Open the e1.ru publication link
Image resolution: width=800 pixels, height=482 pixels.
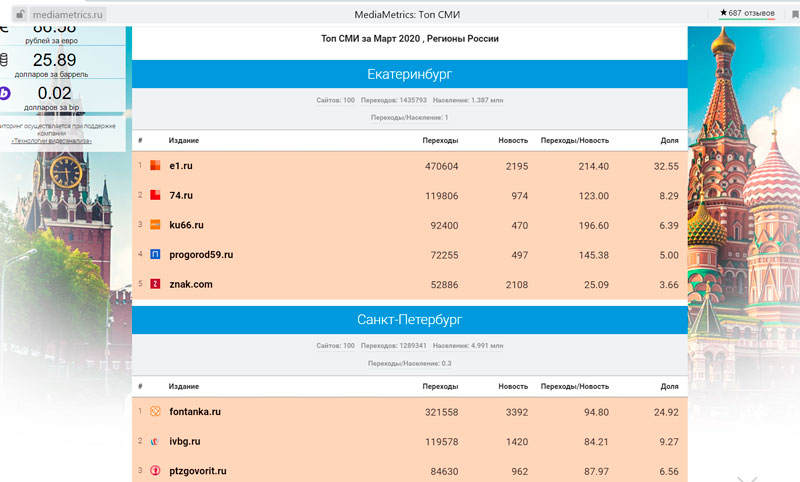181,166
